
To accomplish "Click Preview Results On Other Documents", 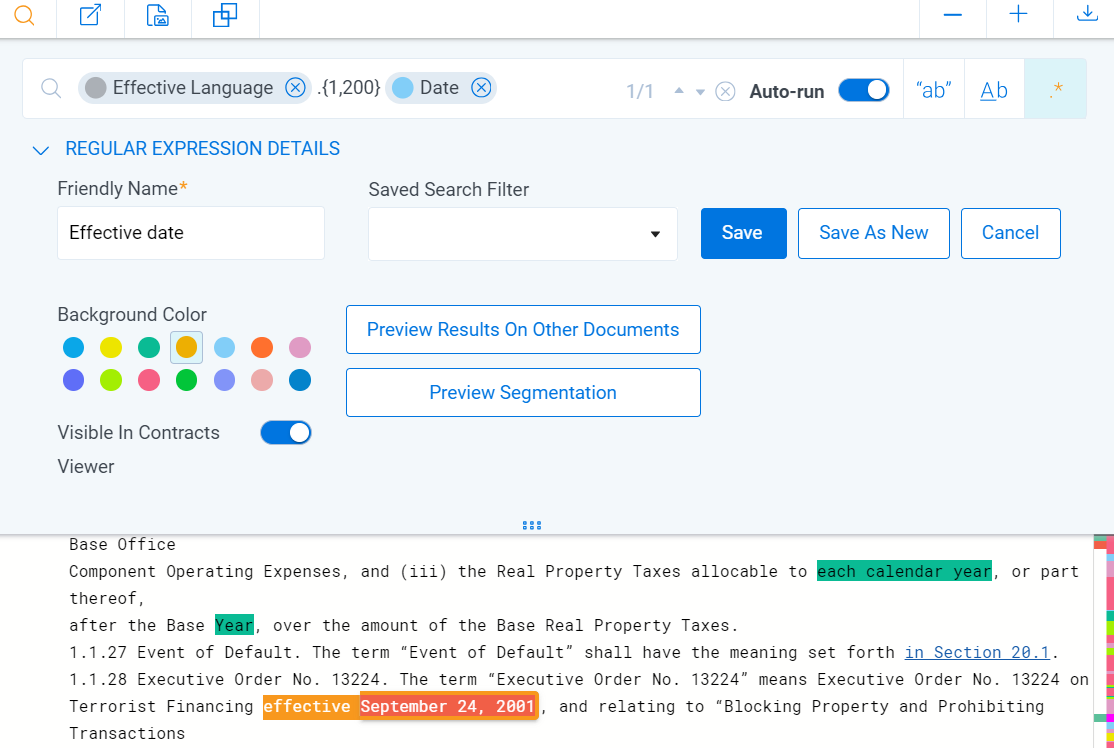I will pos(524,330).
